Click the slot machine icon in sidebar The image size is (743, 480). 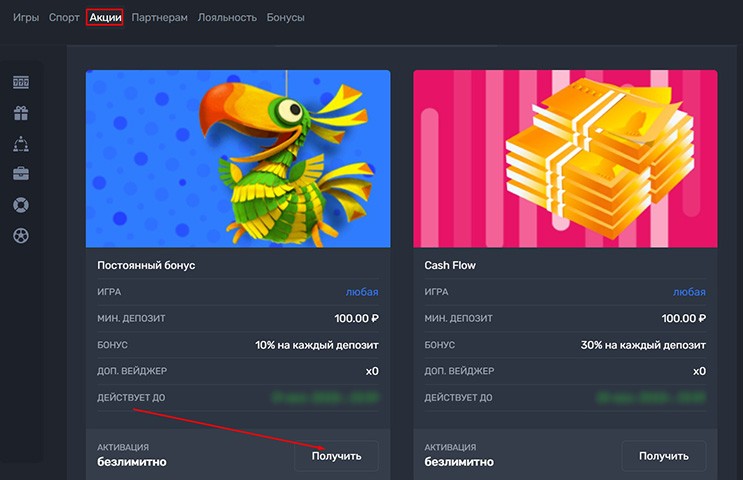coord(21,82)
